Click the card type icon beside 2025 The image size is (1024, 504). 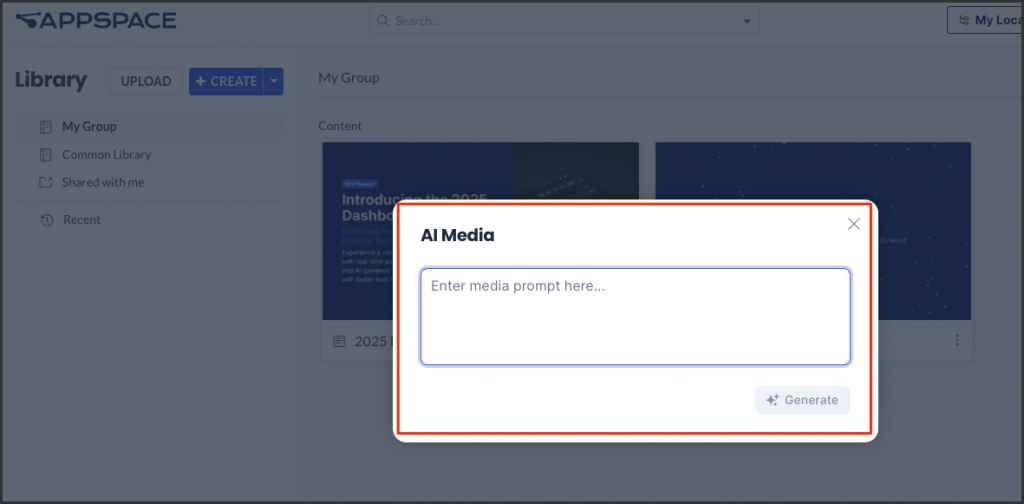pyautogui.click(x=338, y=341)
